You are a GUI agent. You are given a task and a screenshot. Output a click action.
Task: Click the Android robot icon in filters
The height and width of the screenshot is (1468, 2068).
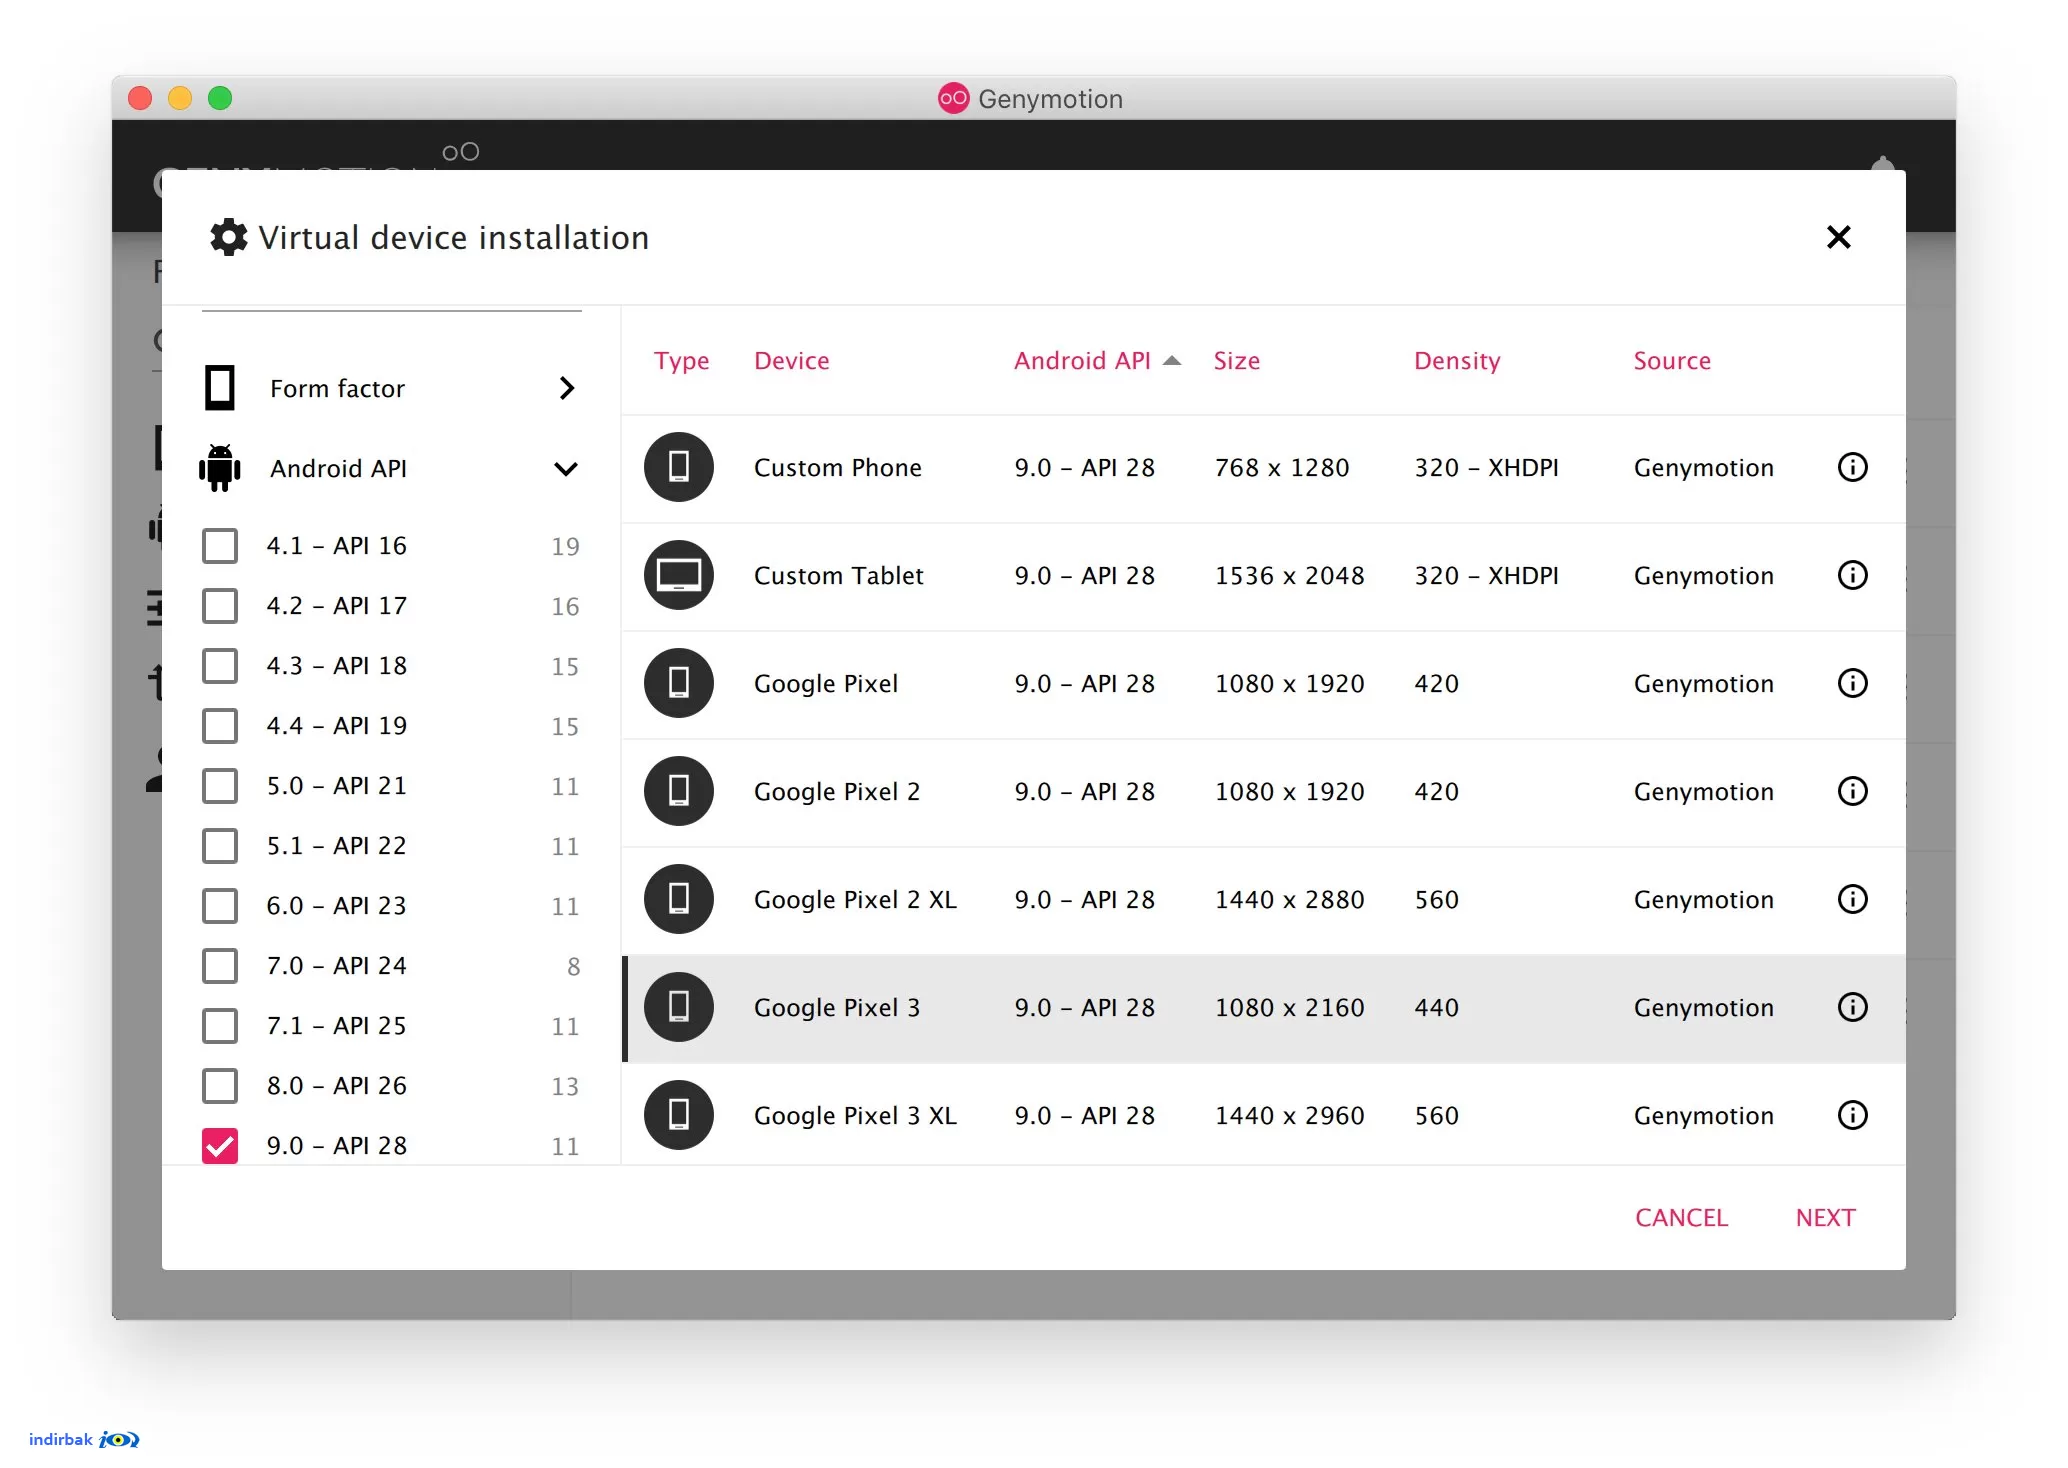click(220, 468)
